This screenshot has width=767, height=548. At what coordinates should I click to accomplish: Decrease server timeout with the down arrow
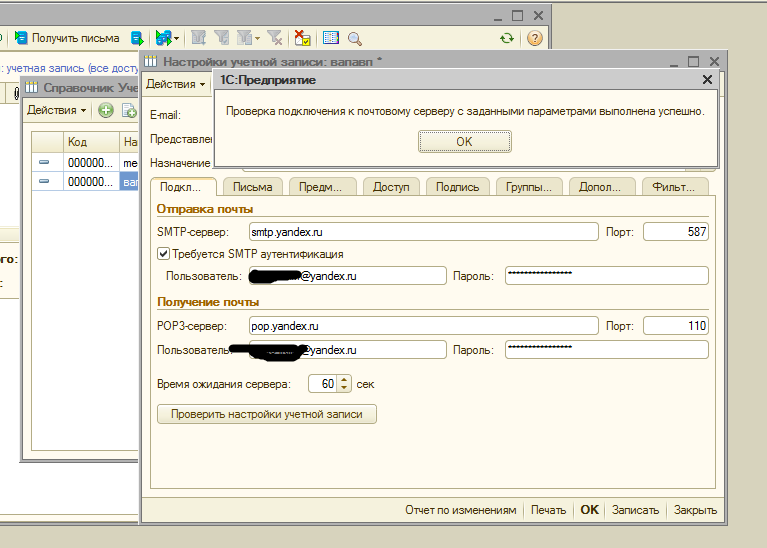pos(344,388)
